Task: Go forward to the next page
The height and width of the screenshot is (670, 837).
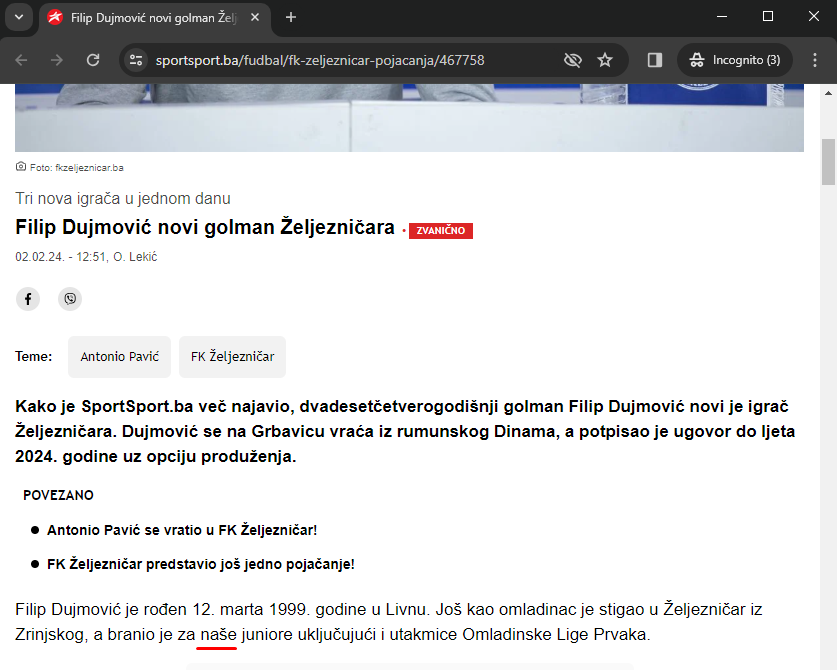Action: 57,60
